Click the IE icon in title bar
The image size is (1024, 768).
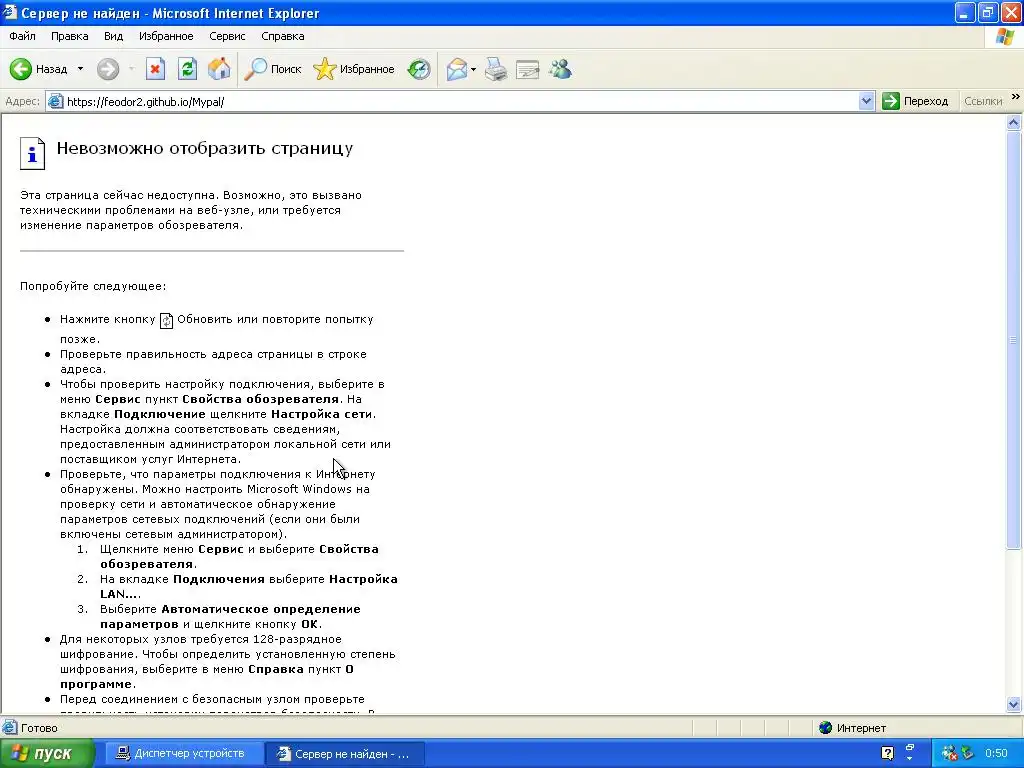pos(10,12)
